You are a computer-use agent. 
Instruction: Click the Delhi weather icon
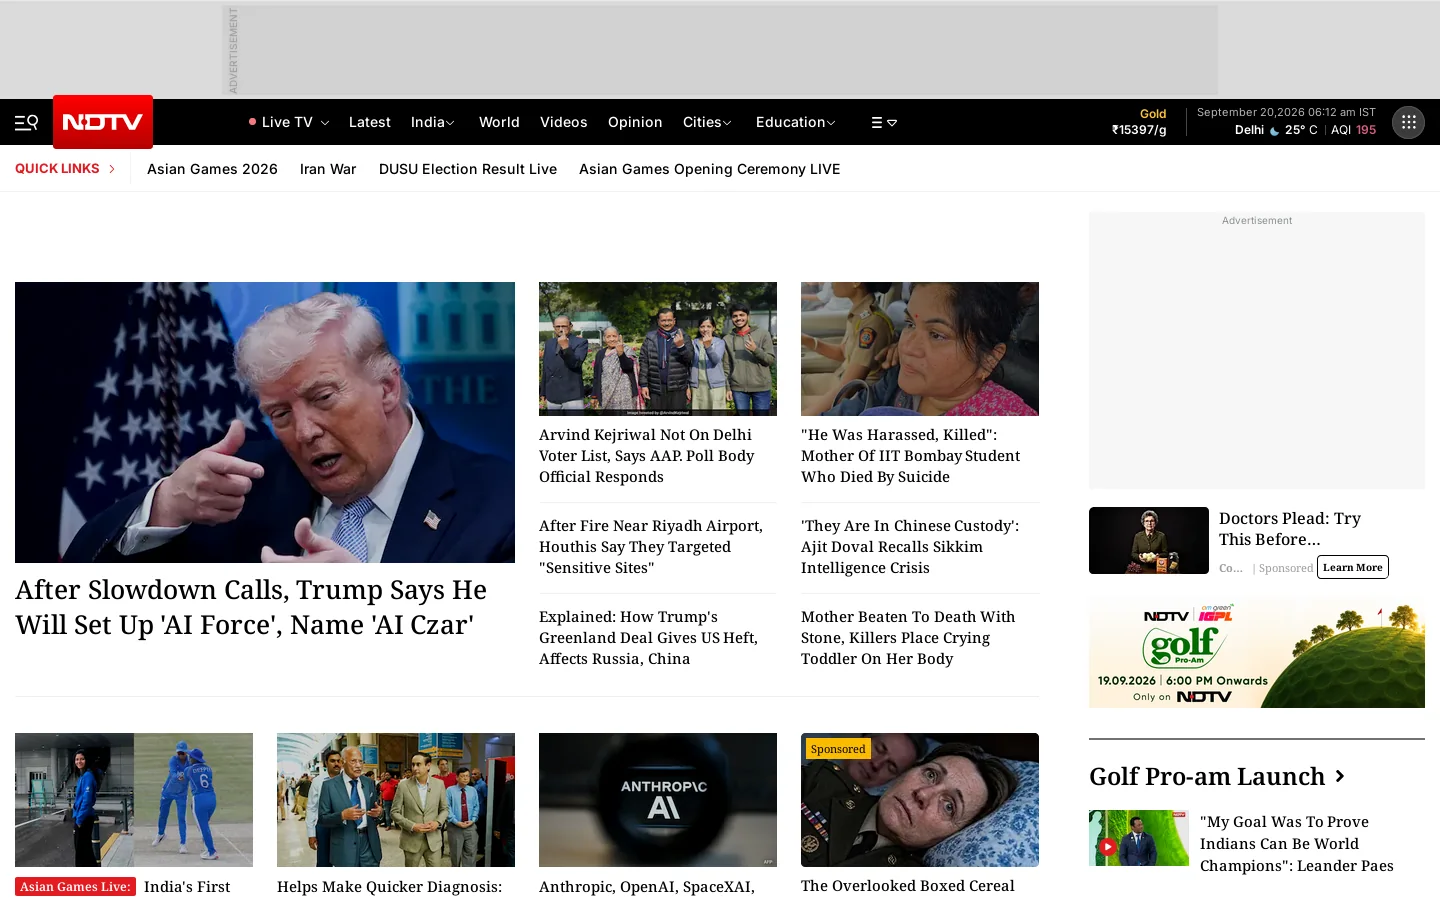[1275, 130]
